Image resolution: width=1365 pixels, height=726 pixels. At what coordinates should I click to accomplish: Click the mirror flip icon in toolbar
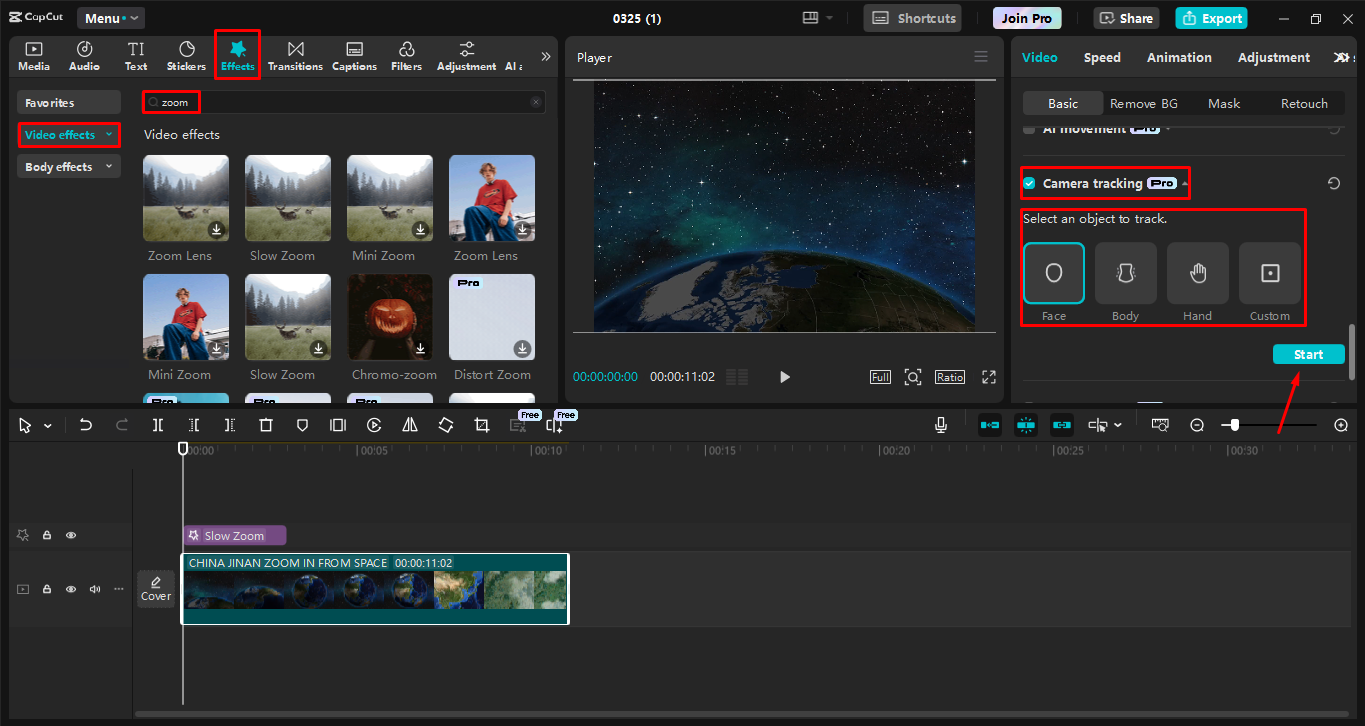[410, 425]
